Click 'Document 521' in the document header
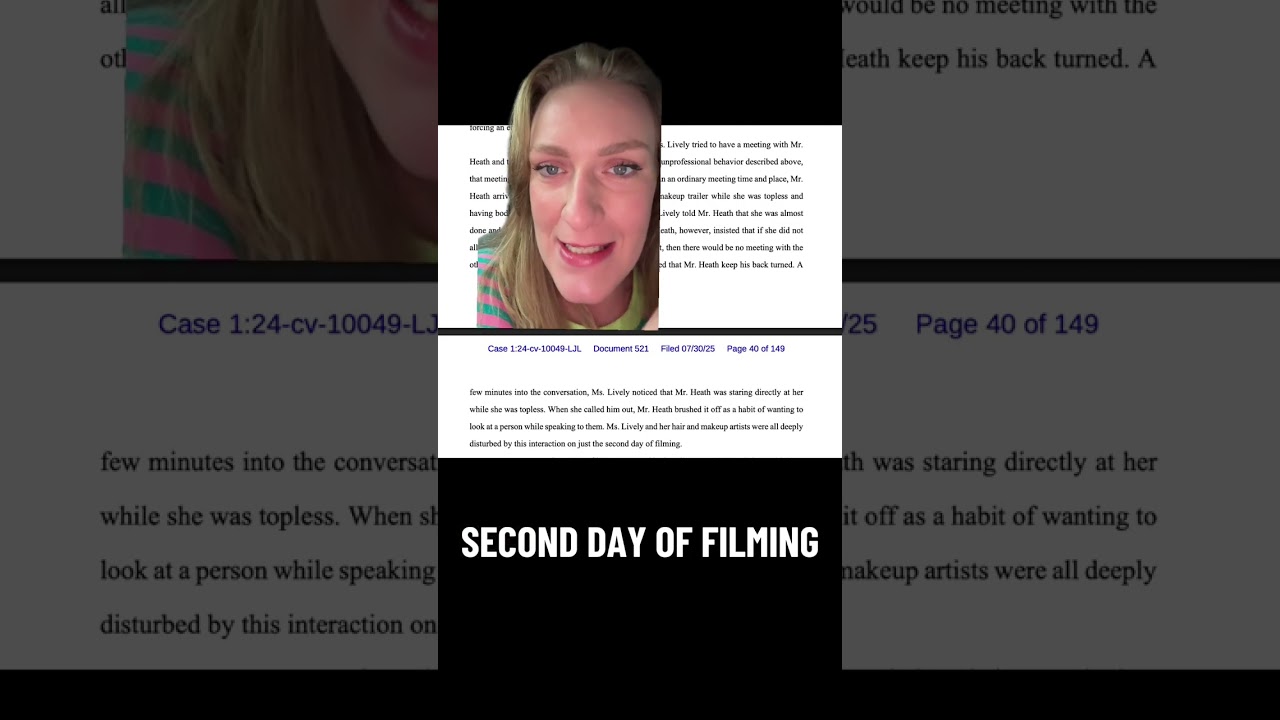The image size is (1280, 720). (621, 349)
